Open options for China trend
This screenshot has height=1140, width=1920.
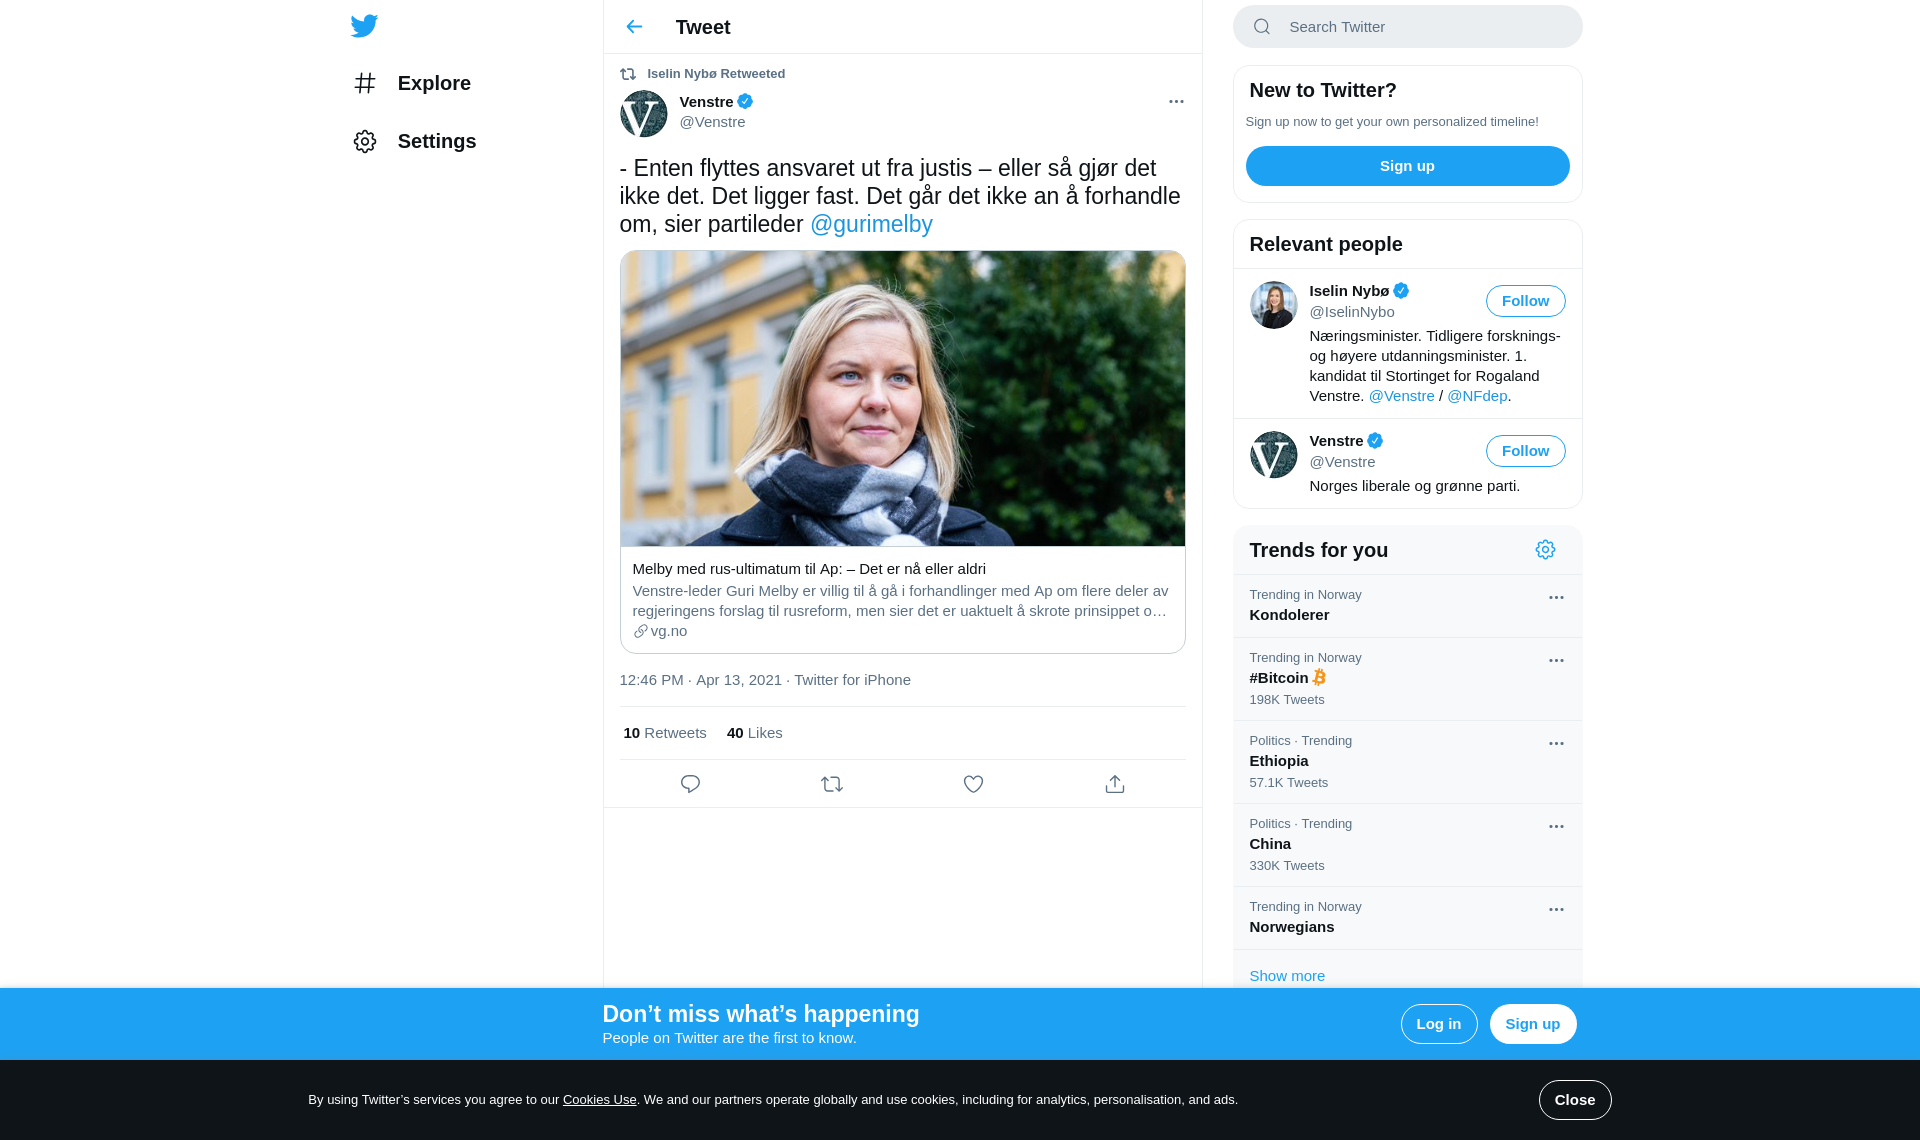(1556, 827)
